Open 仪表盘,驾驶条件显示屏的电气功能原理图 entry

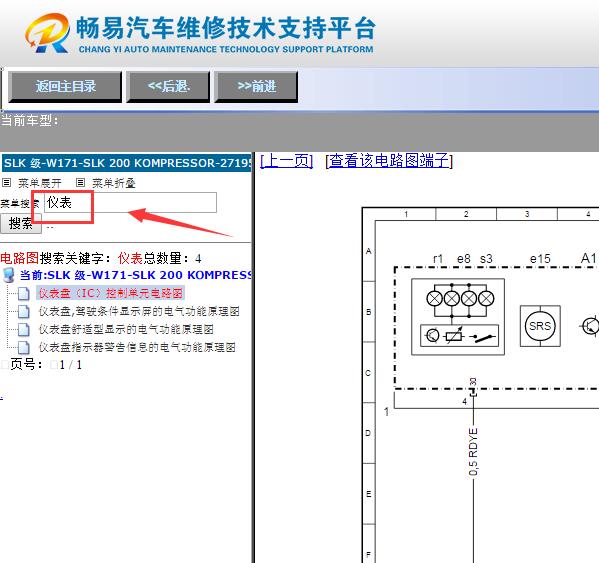pyautogui.click(x=139, y=311)
